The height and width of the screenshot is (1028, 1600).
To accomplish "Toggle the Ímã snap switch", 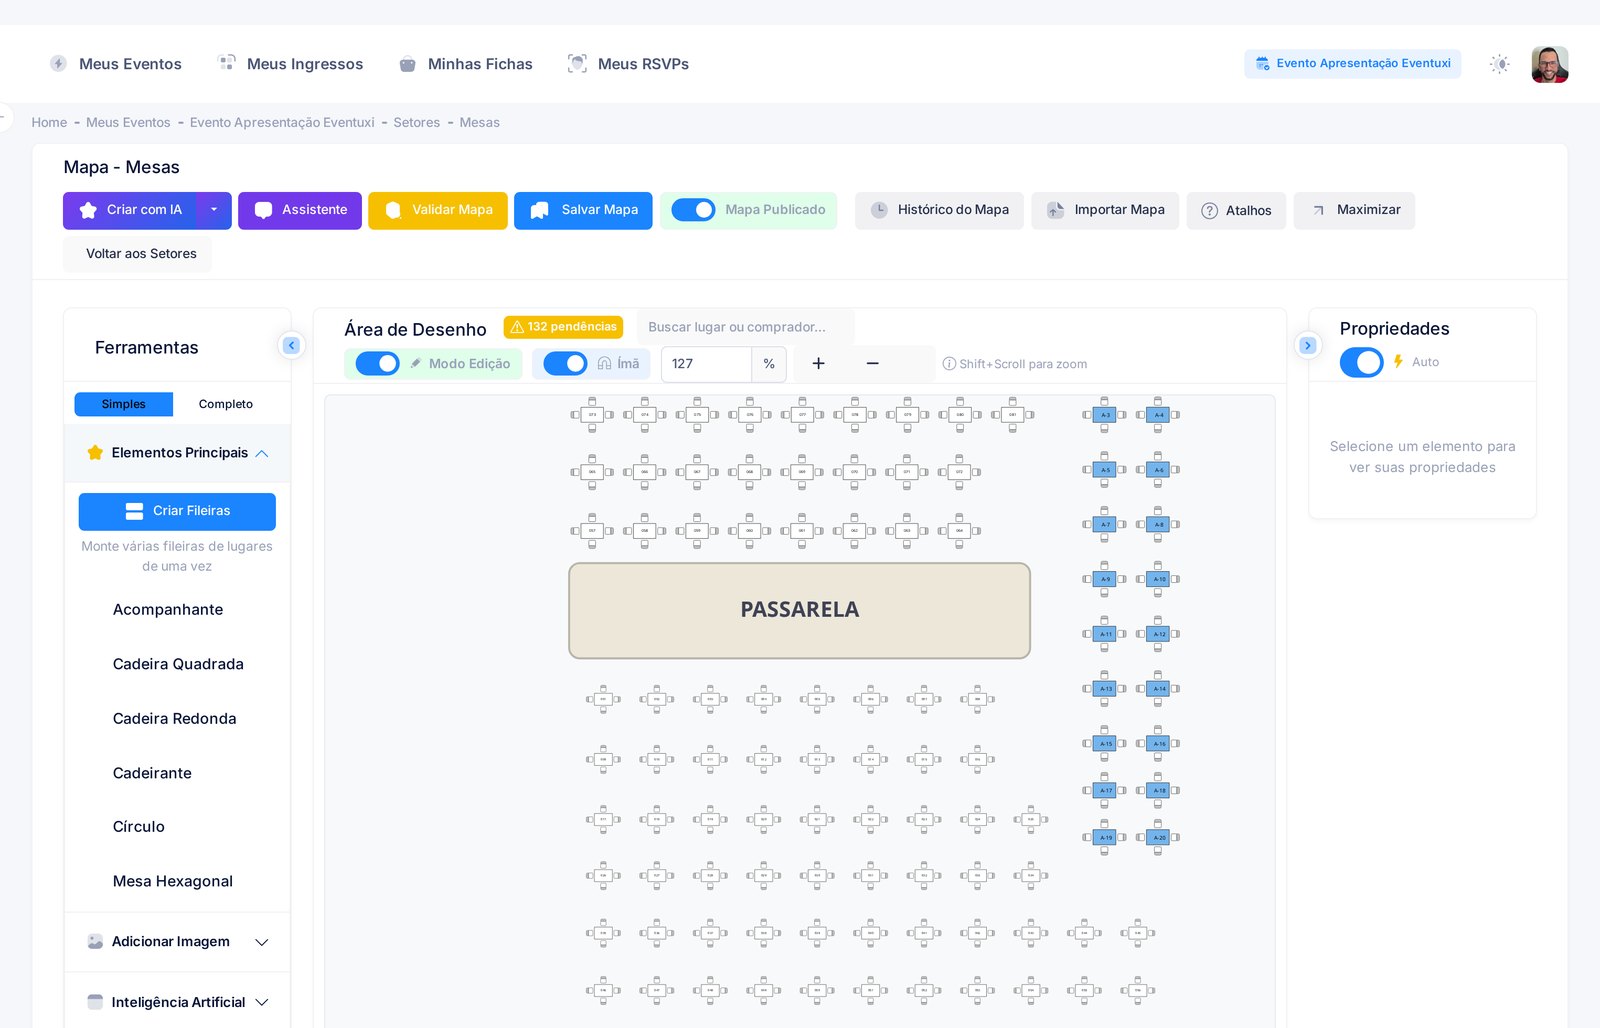I will [565, 363].
